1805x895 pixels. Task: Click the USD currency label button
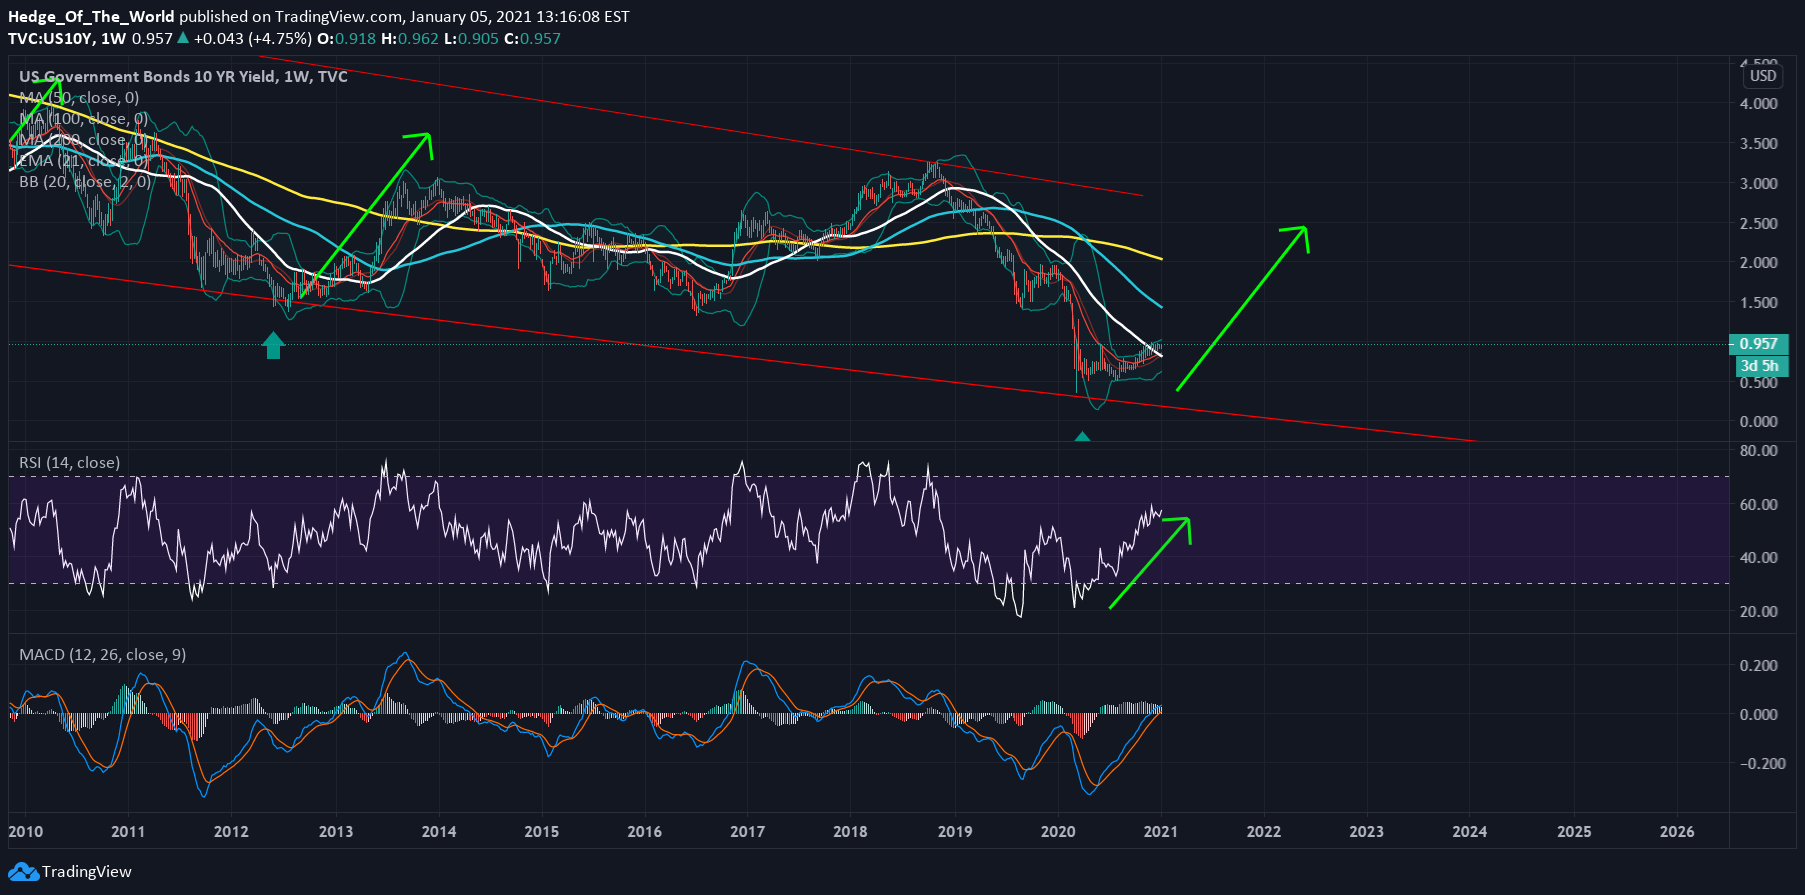(x=1763, y=76)
